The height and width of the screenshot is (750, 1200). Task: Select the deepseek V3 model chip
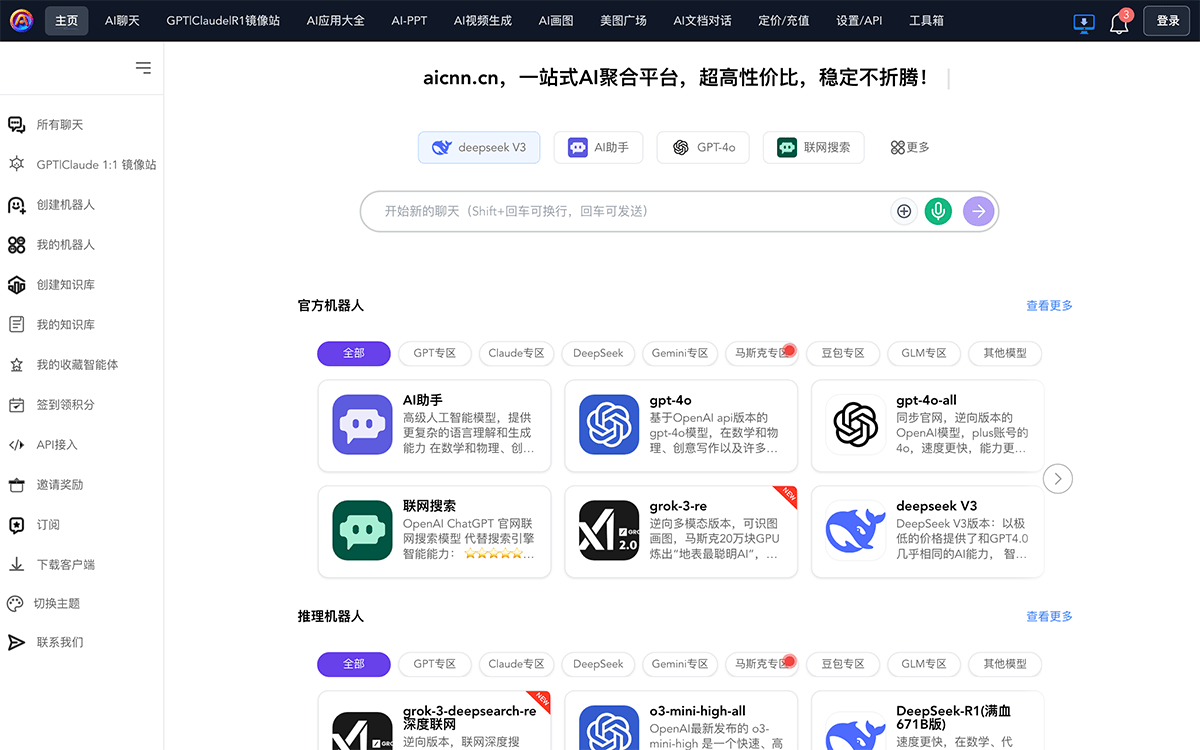tap(479, 148)
